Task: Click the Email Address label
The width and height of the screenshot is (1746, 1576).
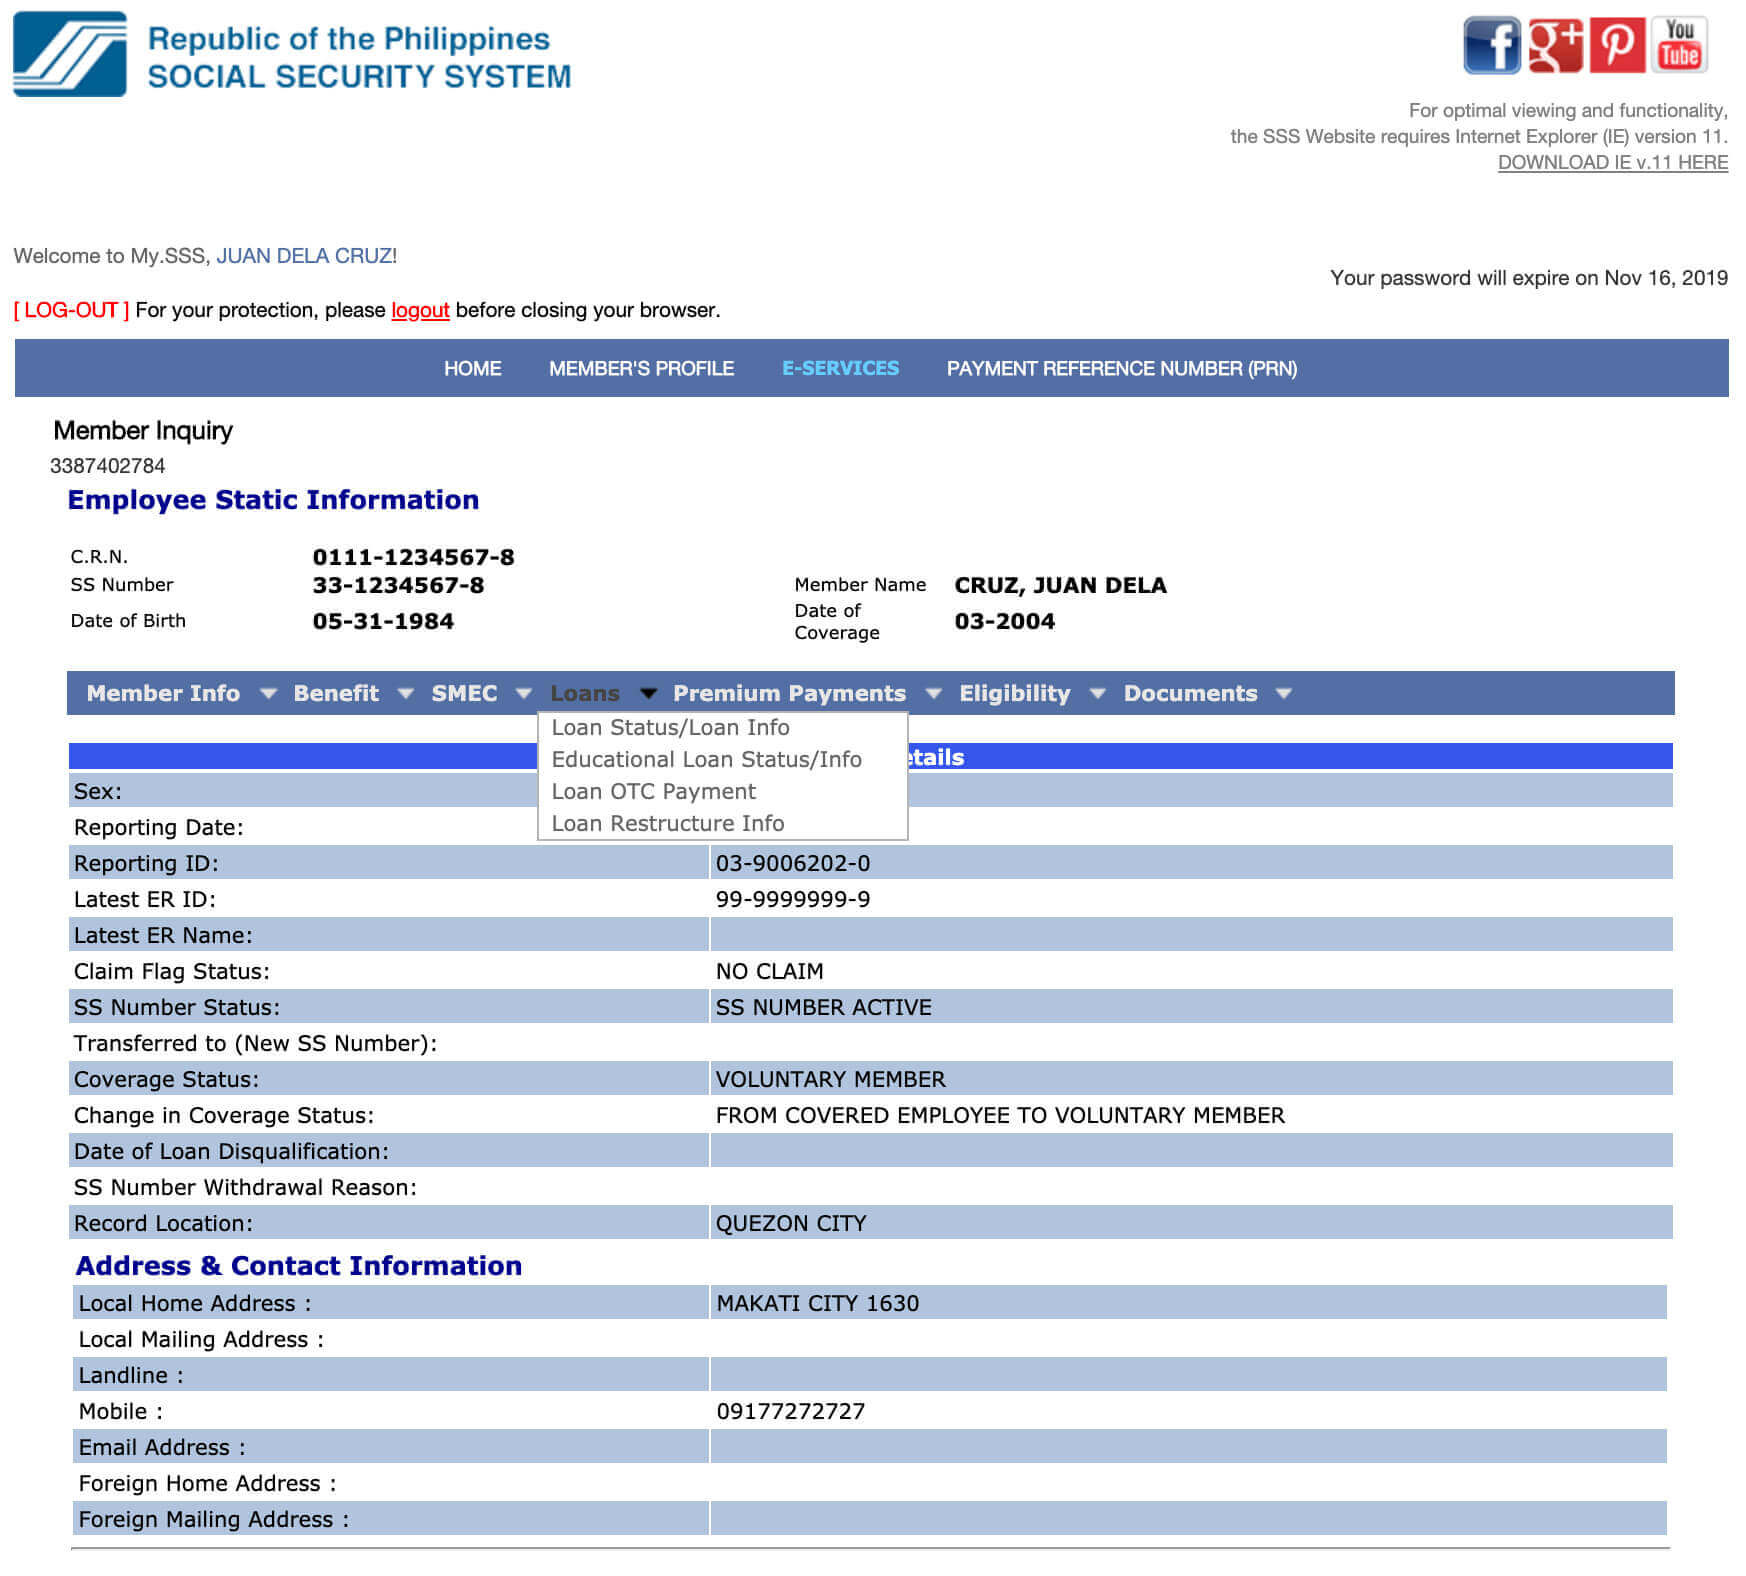Action: click(162, 1446)
